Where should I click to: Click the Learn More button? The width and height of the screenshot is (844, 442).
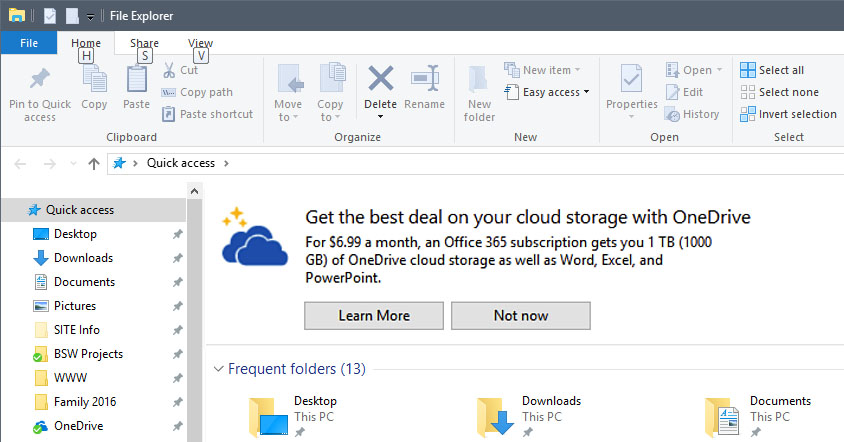[x=374, y=315]
